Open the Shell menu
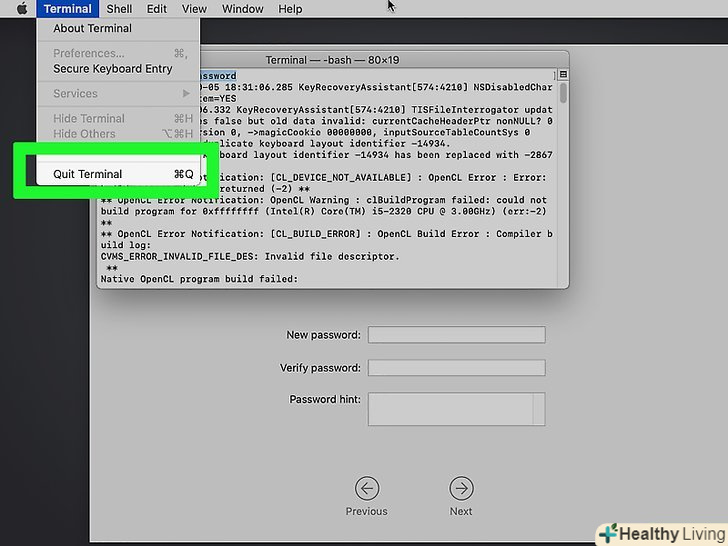This screenshot has height=546, width=728. click(119, 9)
